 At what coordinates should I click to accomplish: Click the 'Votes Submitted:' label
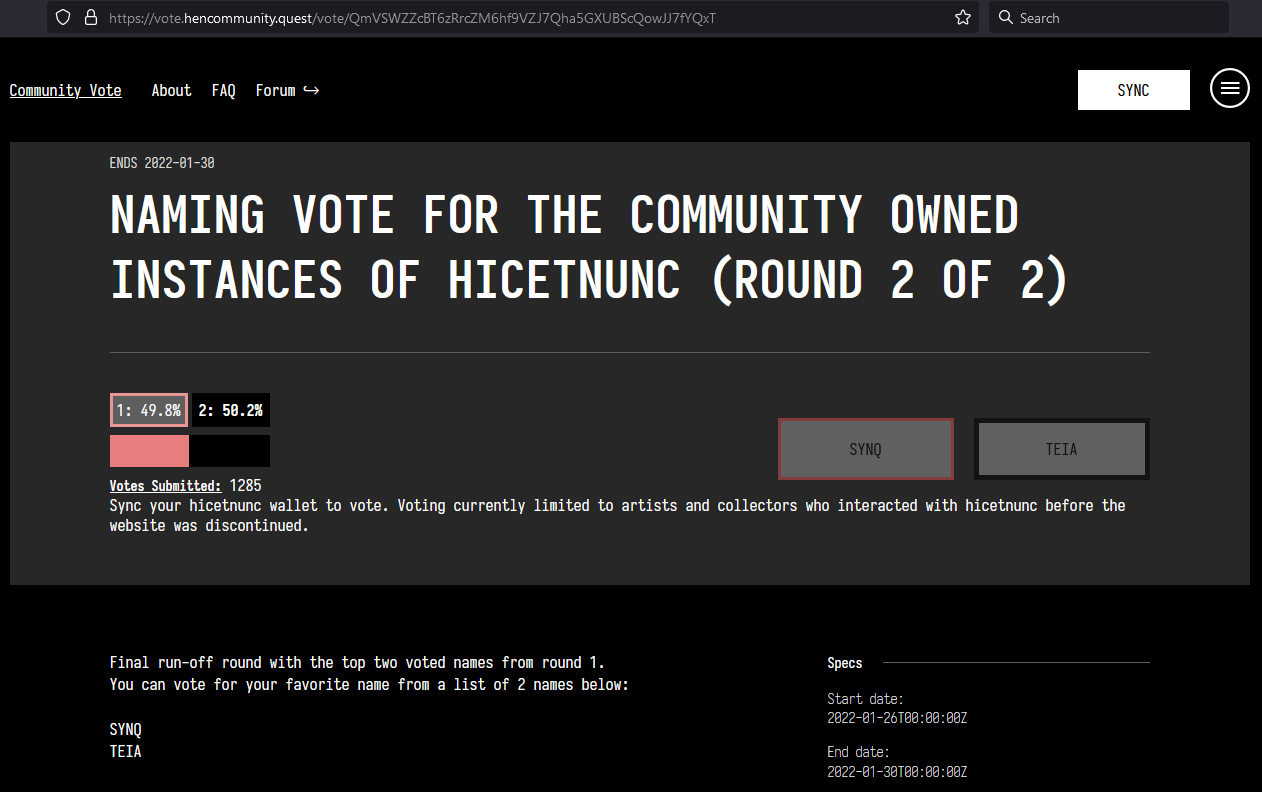(166, 486)
